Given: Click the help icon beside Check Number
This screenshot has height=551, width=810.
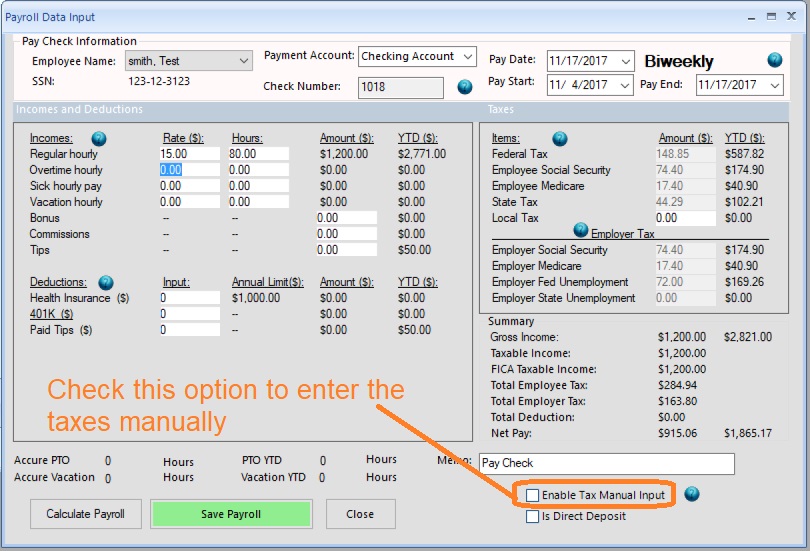Looking at the screenshot, I should pyautogui.click(x=465, y=87).
